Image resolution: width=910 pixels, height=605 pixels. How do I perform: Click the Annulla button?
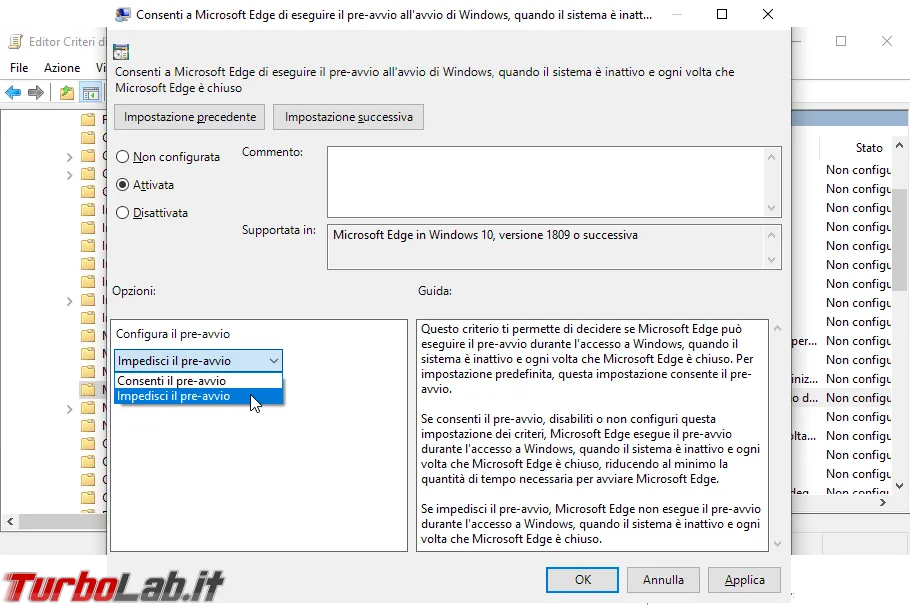click(x=663, y=579)
